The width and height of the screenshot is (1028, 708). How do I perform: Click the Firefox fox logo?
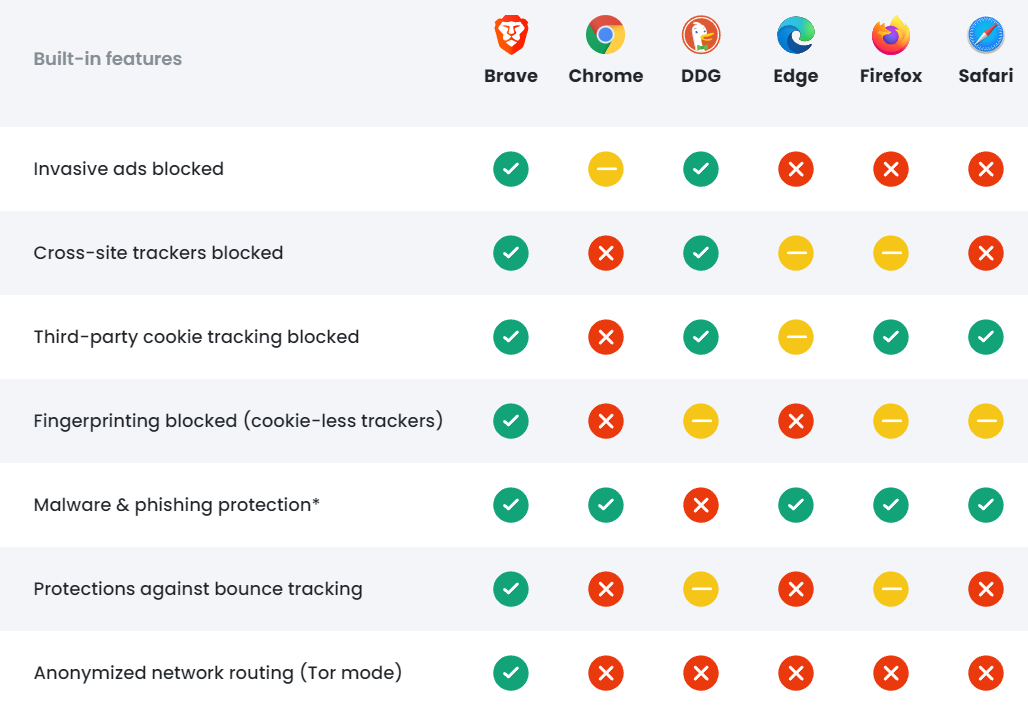click(x=891, y=35)
